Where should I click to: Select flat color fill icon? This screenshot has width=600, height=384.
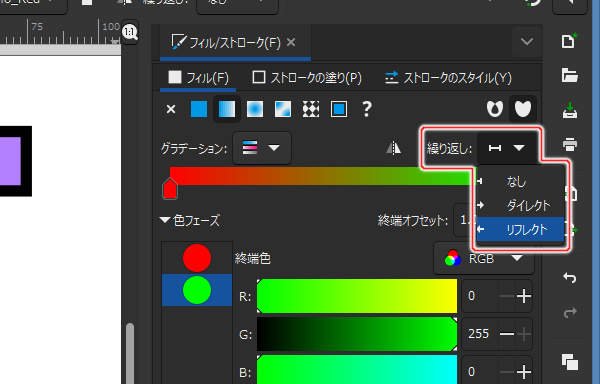(x=199, y=109)
